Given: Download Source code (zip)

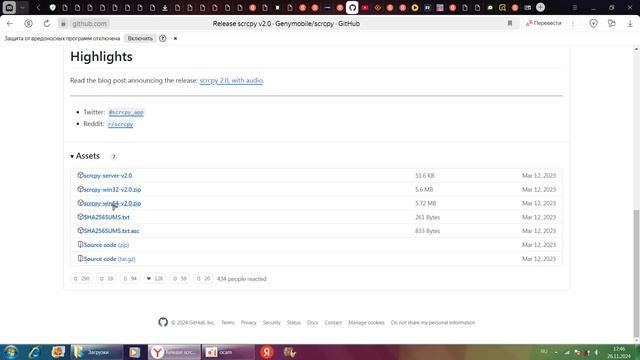Looking at the screenshot, I should coord(106,245).
